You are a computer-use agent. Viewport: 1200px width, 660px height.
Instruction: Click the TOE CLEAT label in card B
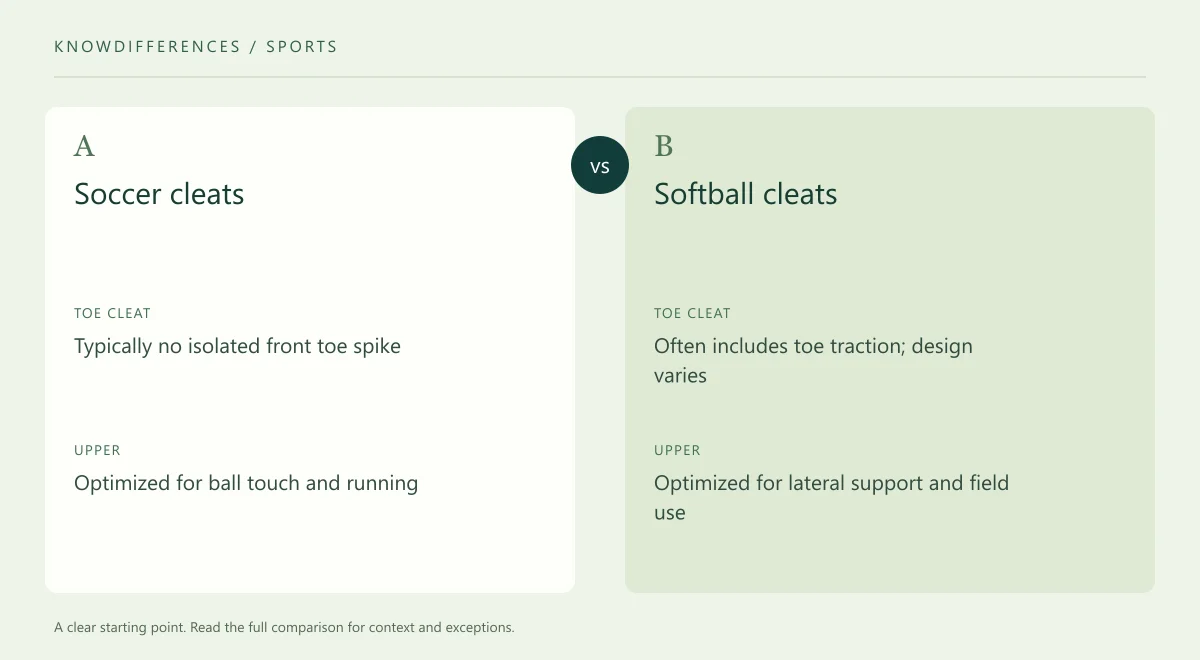pos(692,313)
